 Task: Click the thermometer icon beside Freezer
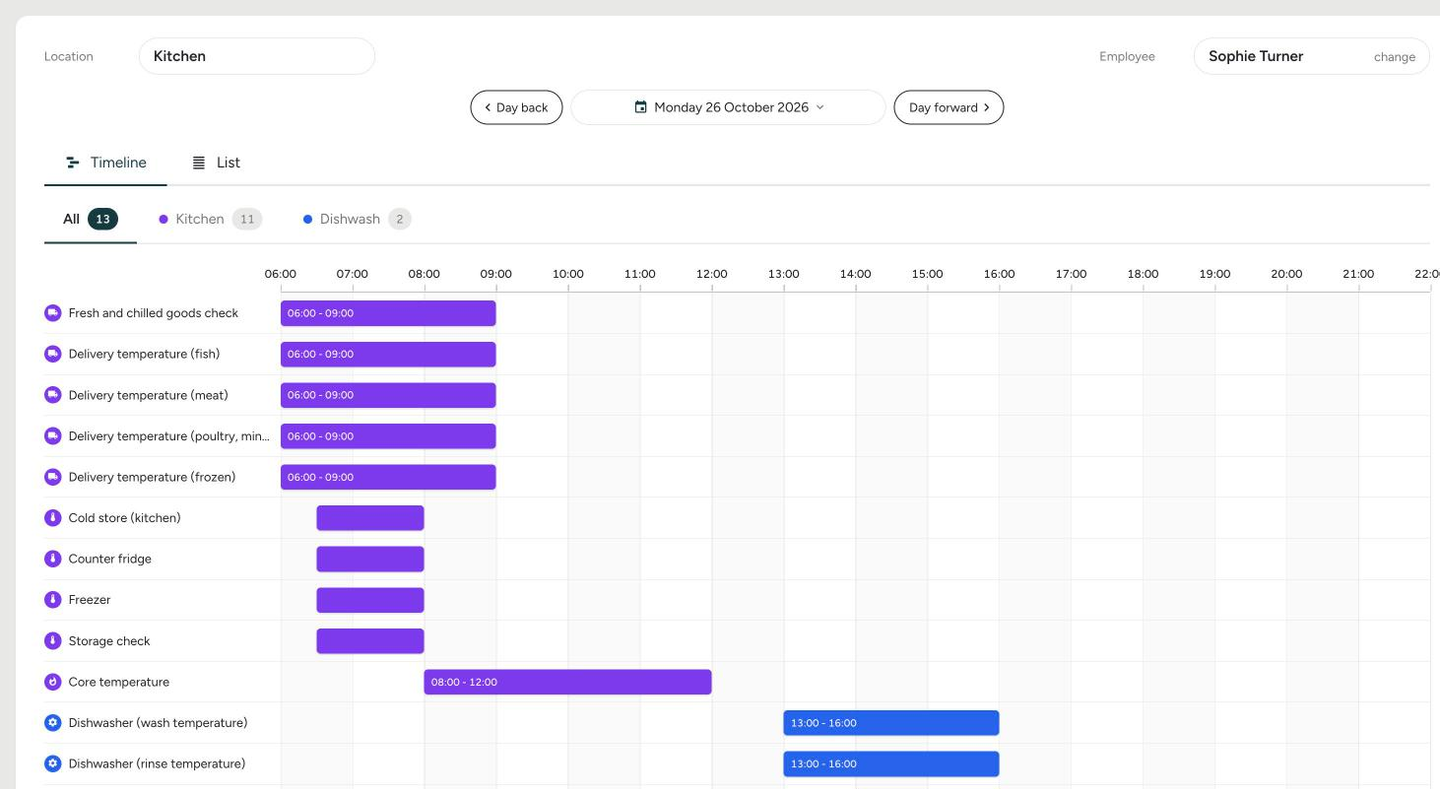click(x=53, y=600)
